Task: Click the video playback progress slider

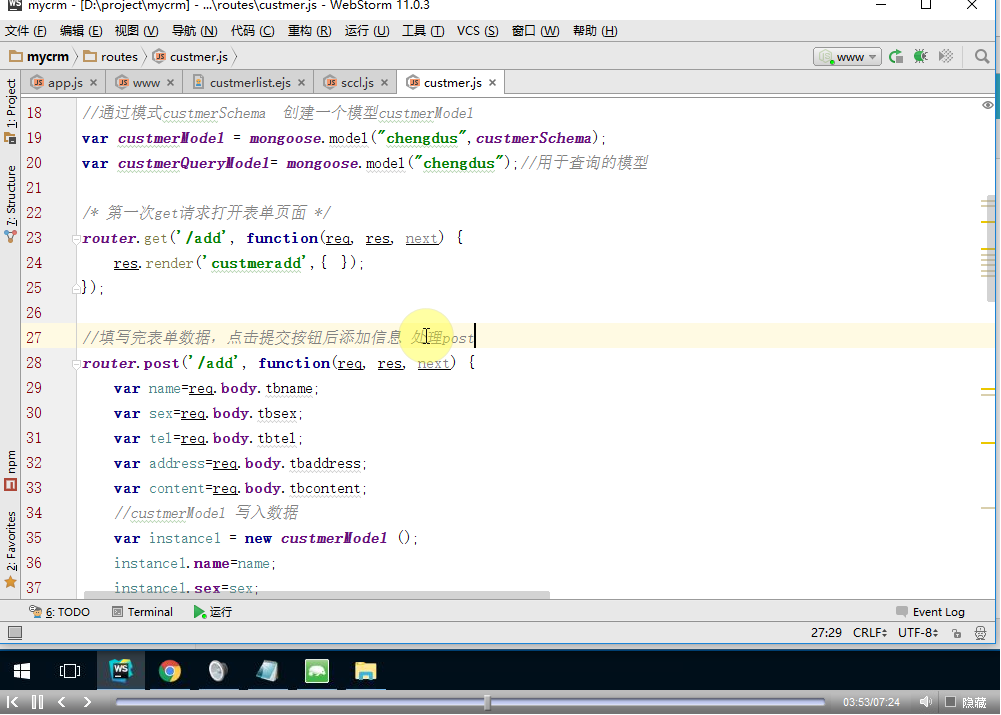Action: point(488,701)
